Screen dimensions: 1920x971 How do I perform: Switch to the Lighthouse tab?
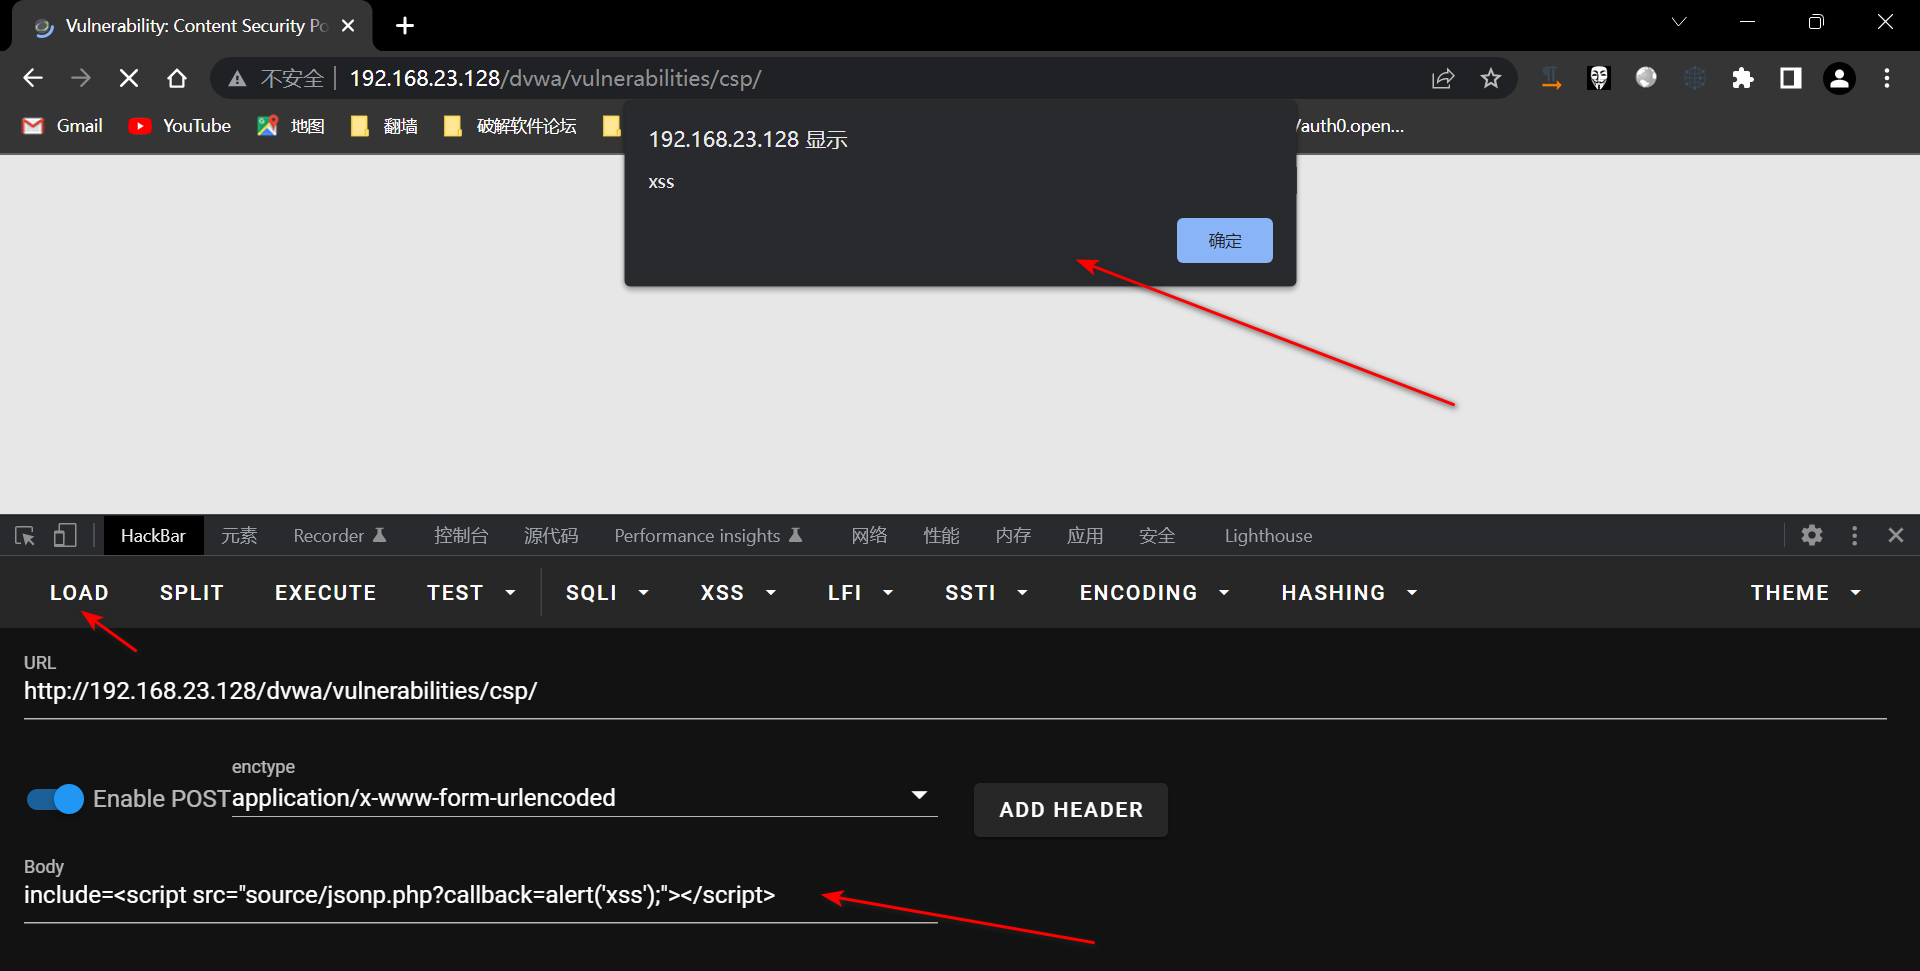point(1268,536)
